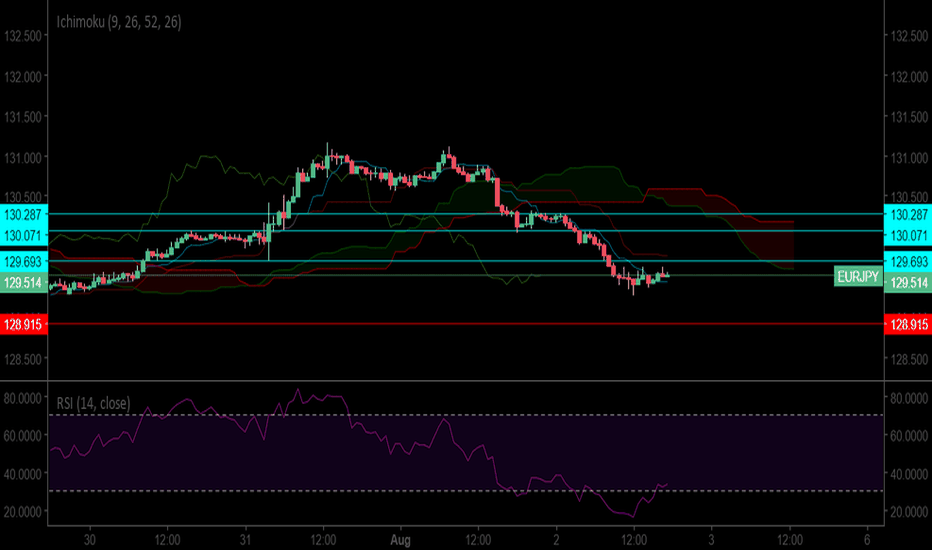Viewport: 932px width, 550px height.
Task: Click the lower dashed RSI oversold line
Action: click(466, 491)
